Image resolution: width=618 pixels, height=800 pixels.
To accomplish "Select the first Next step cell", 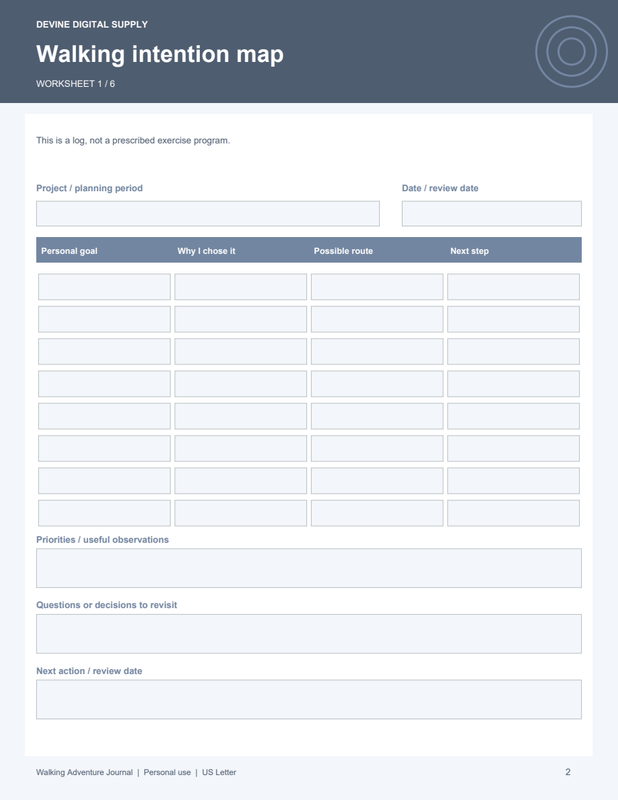I will pyautogui.click(x=513, y=287).
